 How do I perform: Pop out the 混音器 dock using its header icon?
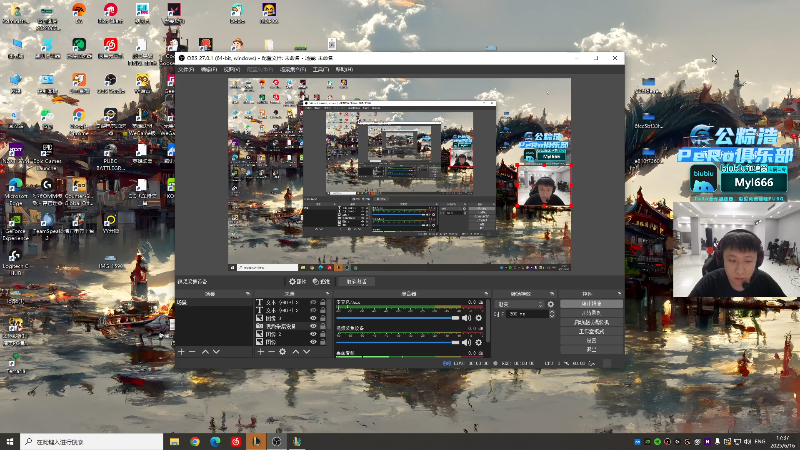point(486,294)
